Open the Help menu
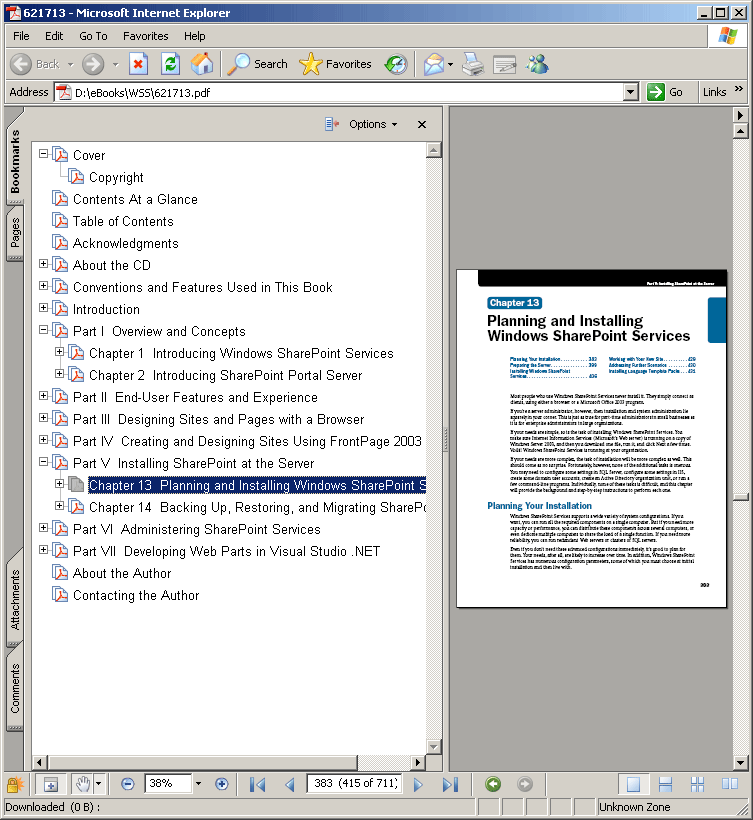Screen dimensions: 753x820 point(195,36)
